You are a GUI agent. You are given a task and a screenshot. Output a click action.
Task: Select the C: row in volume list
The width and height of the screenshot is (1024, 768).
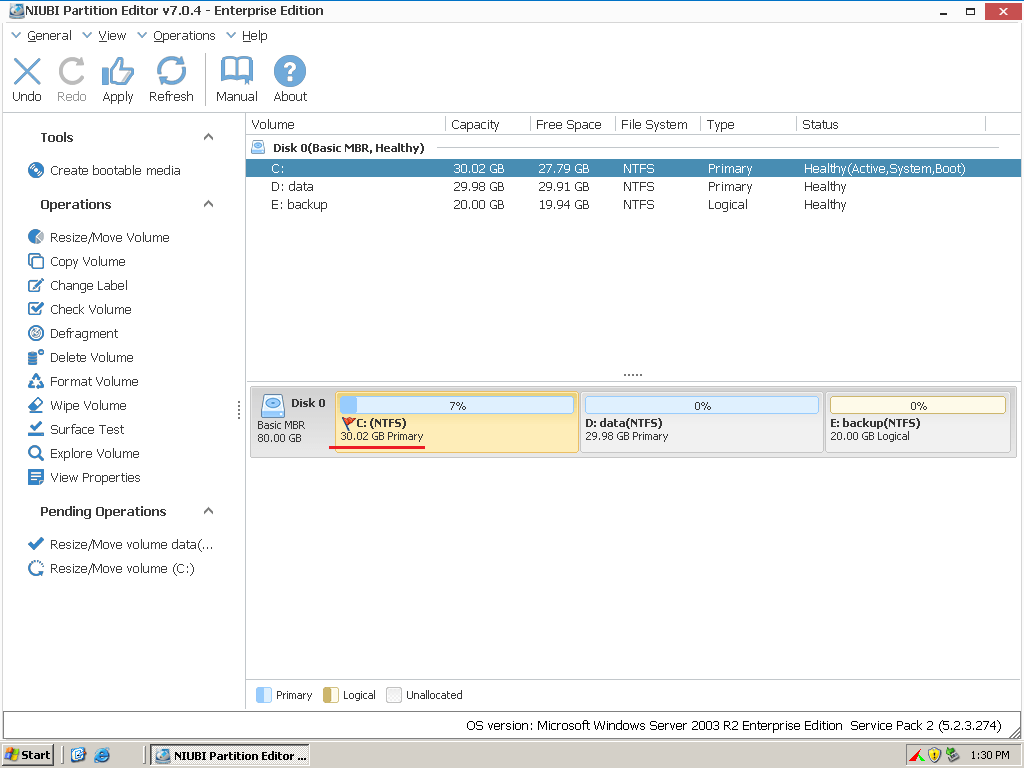pos(632,168)
